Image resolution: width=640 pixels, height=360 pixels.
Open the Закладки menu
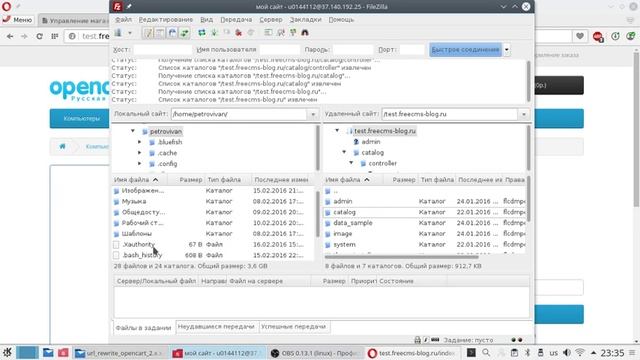point(306,20)
